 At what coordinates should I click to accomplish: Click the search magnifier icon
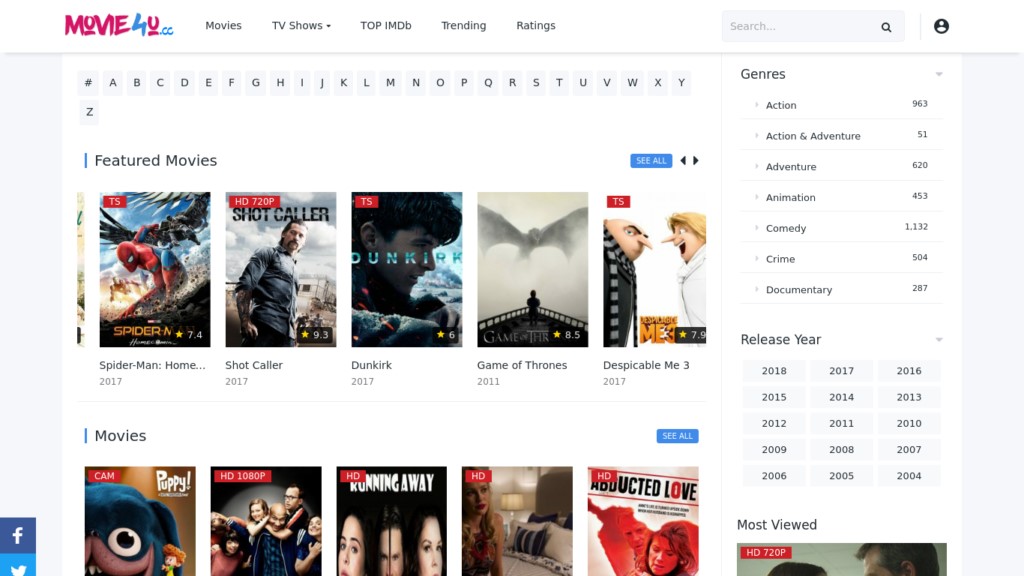coord(886,26)
